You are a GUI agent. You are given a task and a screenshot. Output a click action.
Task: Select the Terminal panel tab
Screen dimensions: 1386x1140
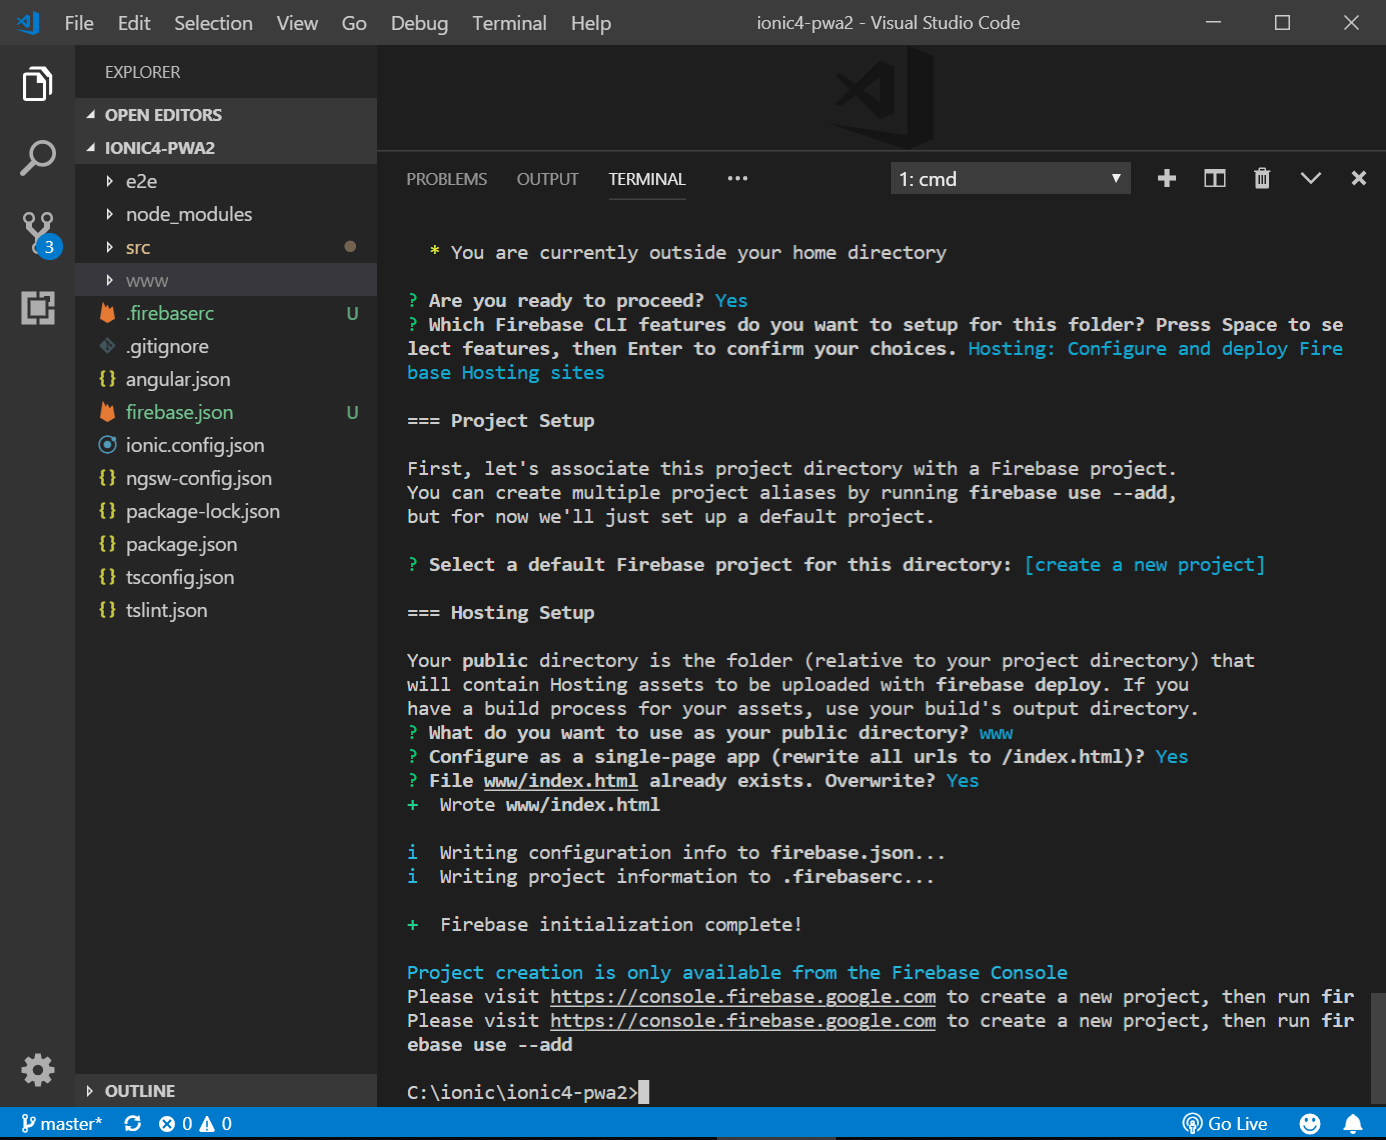[647, 179]
